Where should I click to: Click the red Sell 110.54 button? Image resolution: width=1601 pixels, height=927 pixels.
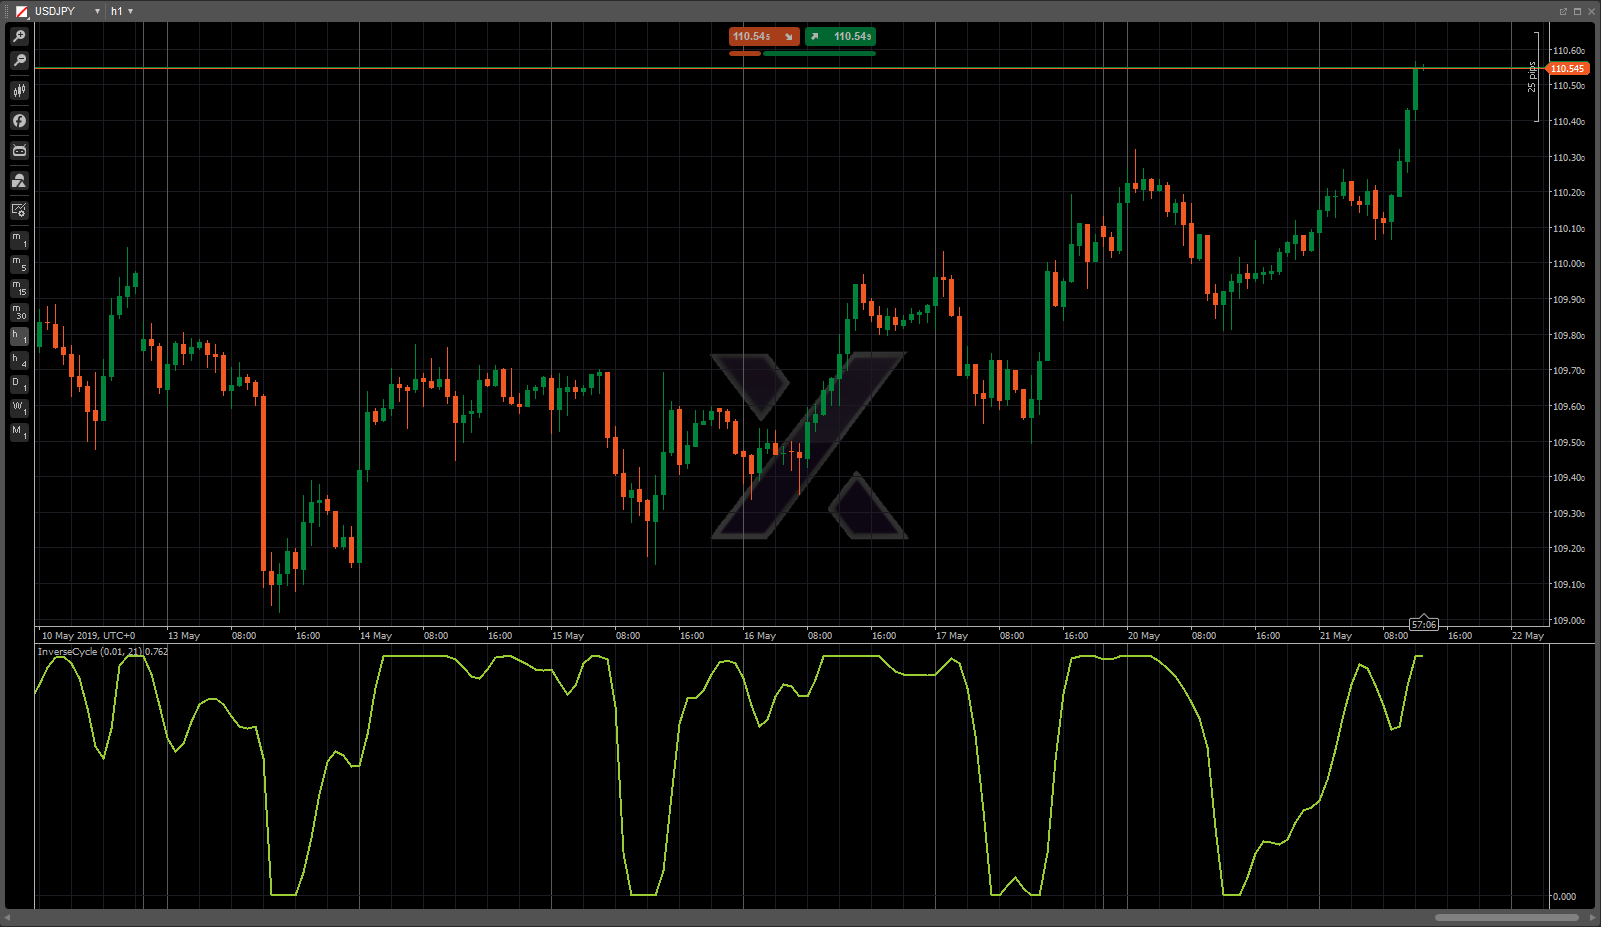763,37
